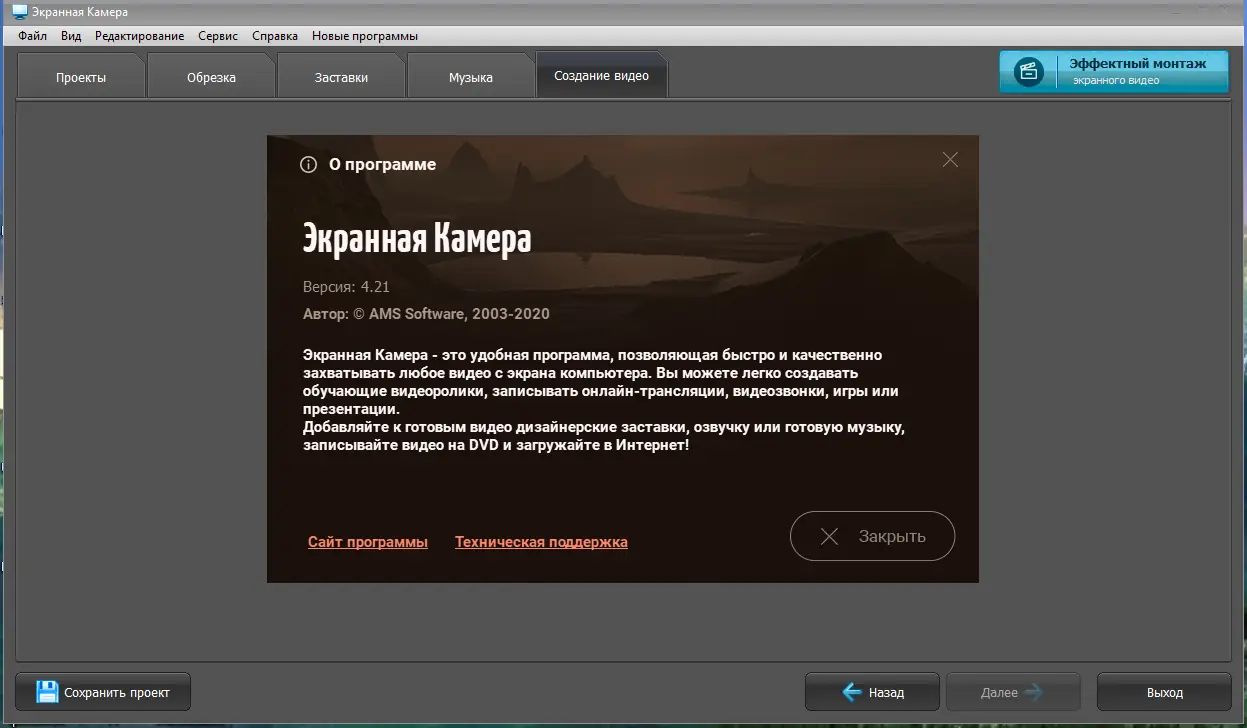Screen dimensions: 1247x728
Task: Open the Техническая поддержка link
Action: [541, 541]
